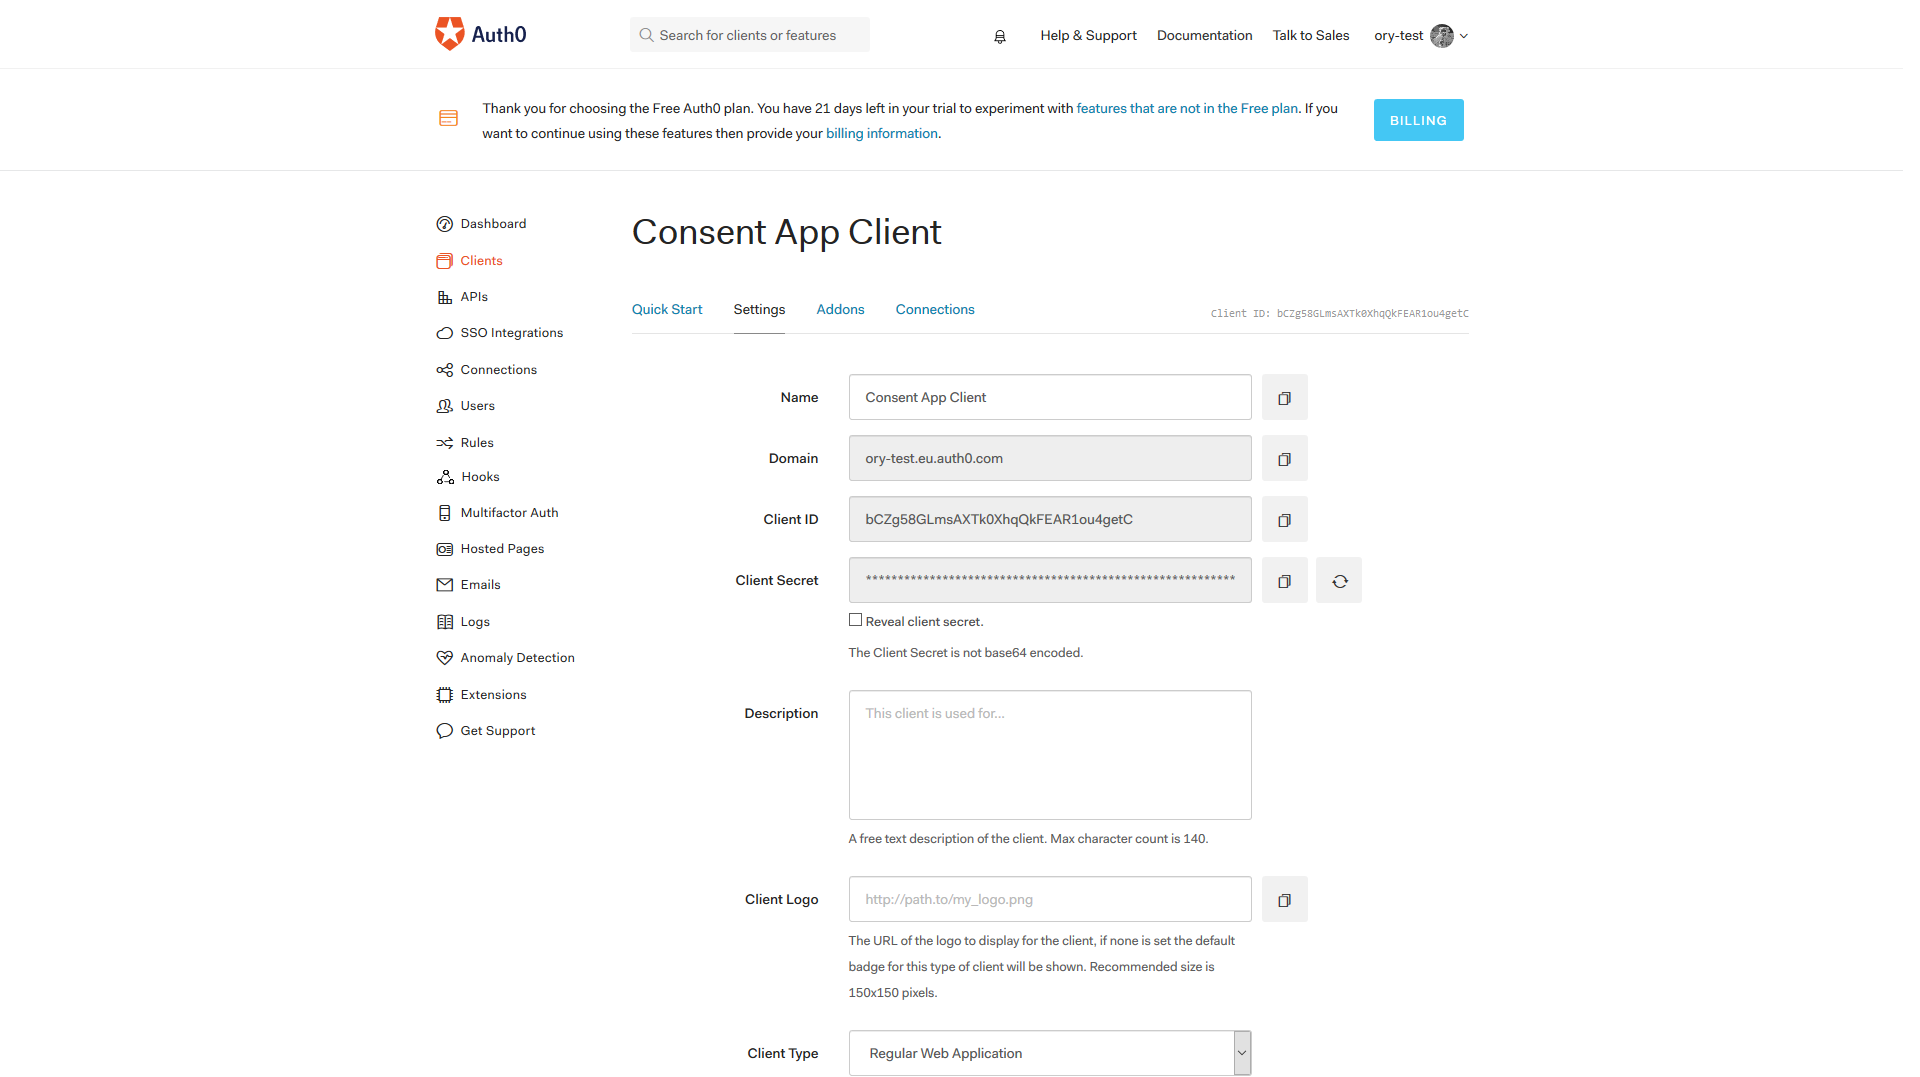Open the Client Type dropdown
The height and width of the screenshot is (1077, 1920).
[x=1050, y=1053]
